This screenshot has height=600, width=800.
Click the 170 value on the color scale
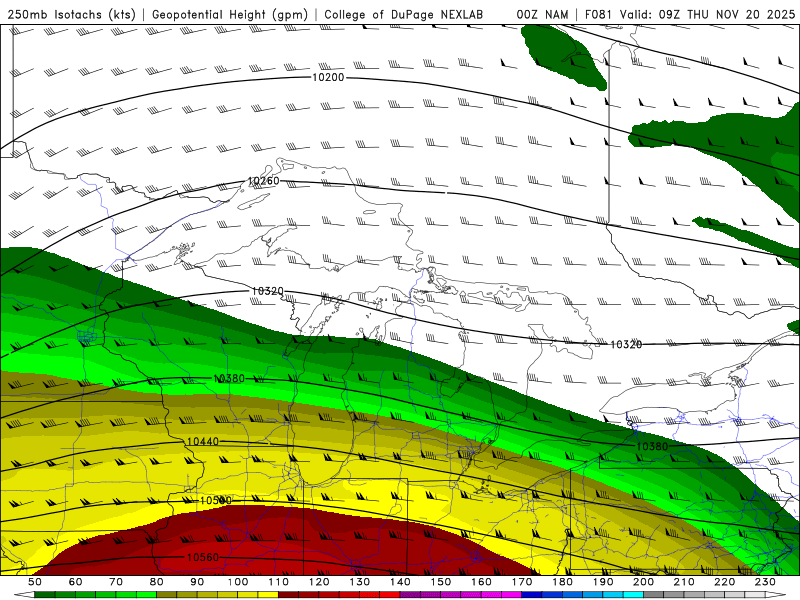(x=522, y=582)
